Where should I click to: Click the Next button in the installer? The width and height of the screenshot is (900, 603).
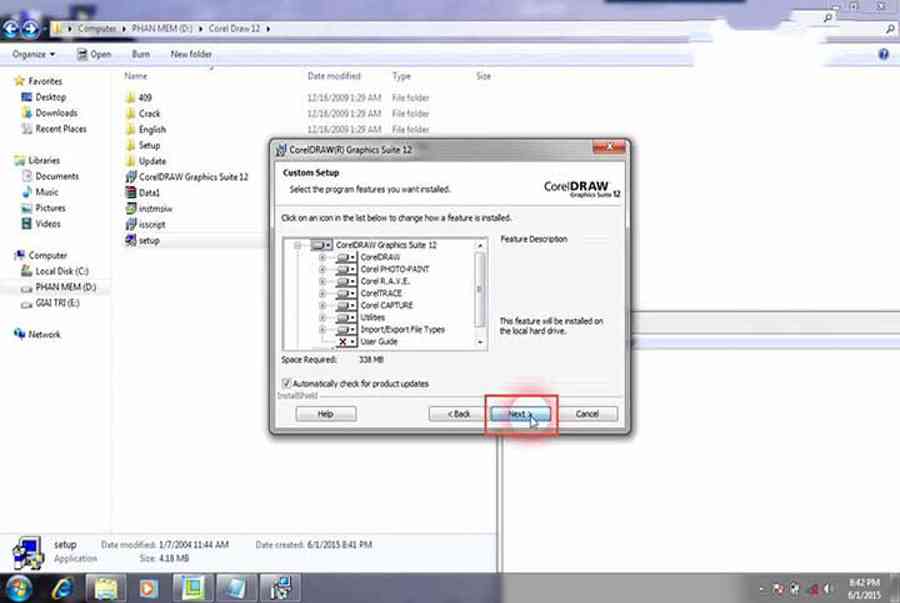[x=519, y=413]
